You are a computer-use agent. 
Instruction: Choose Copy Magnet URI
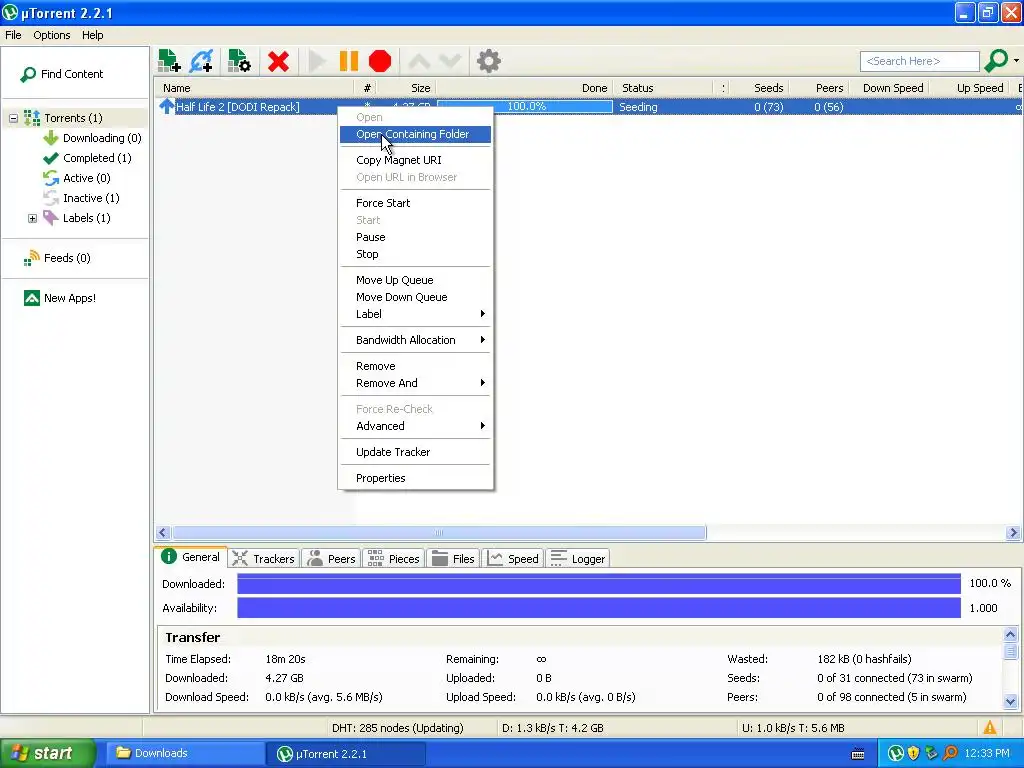point(415,160)
